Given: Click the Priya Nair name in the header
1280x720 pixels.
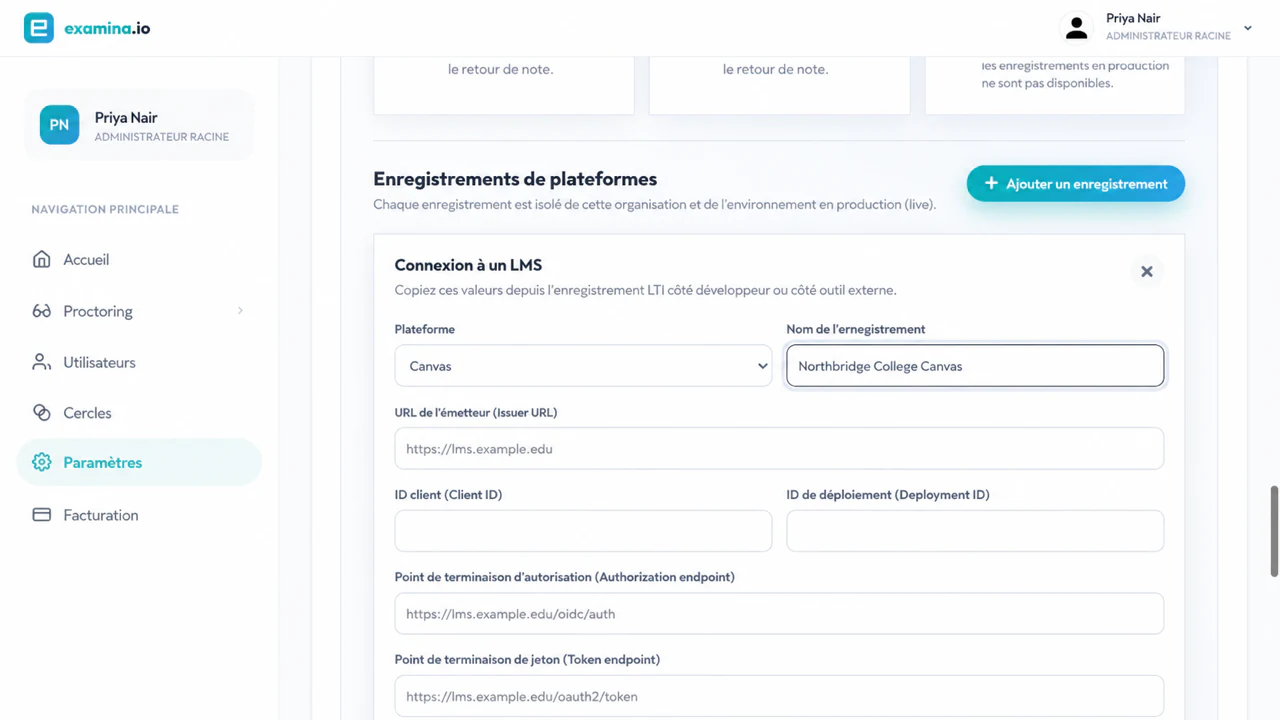Looking at the screenshot, I should 1133,18.
